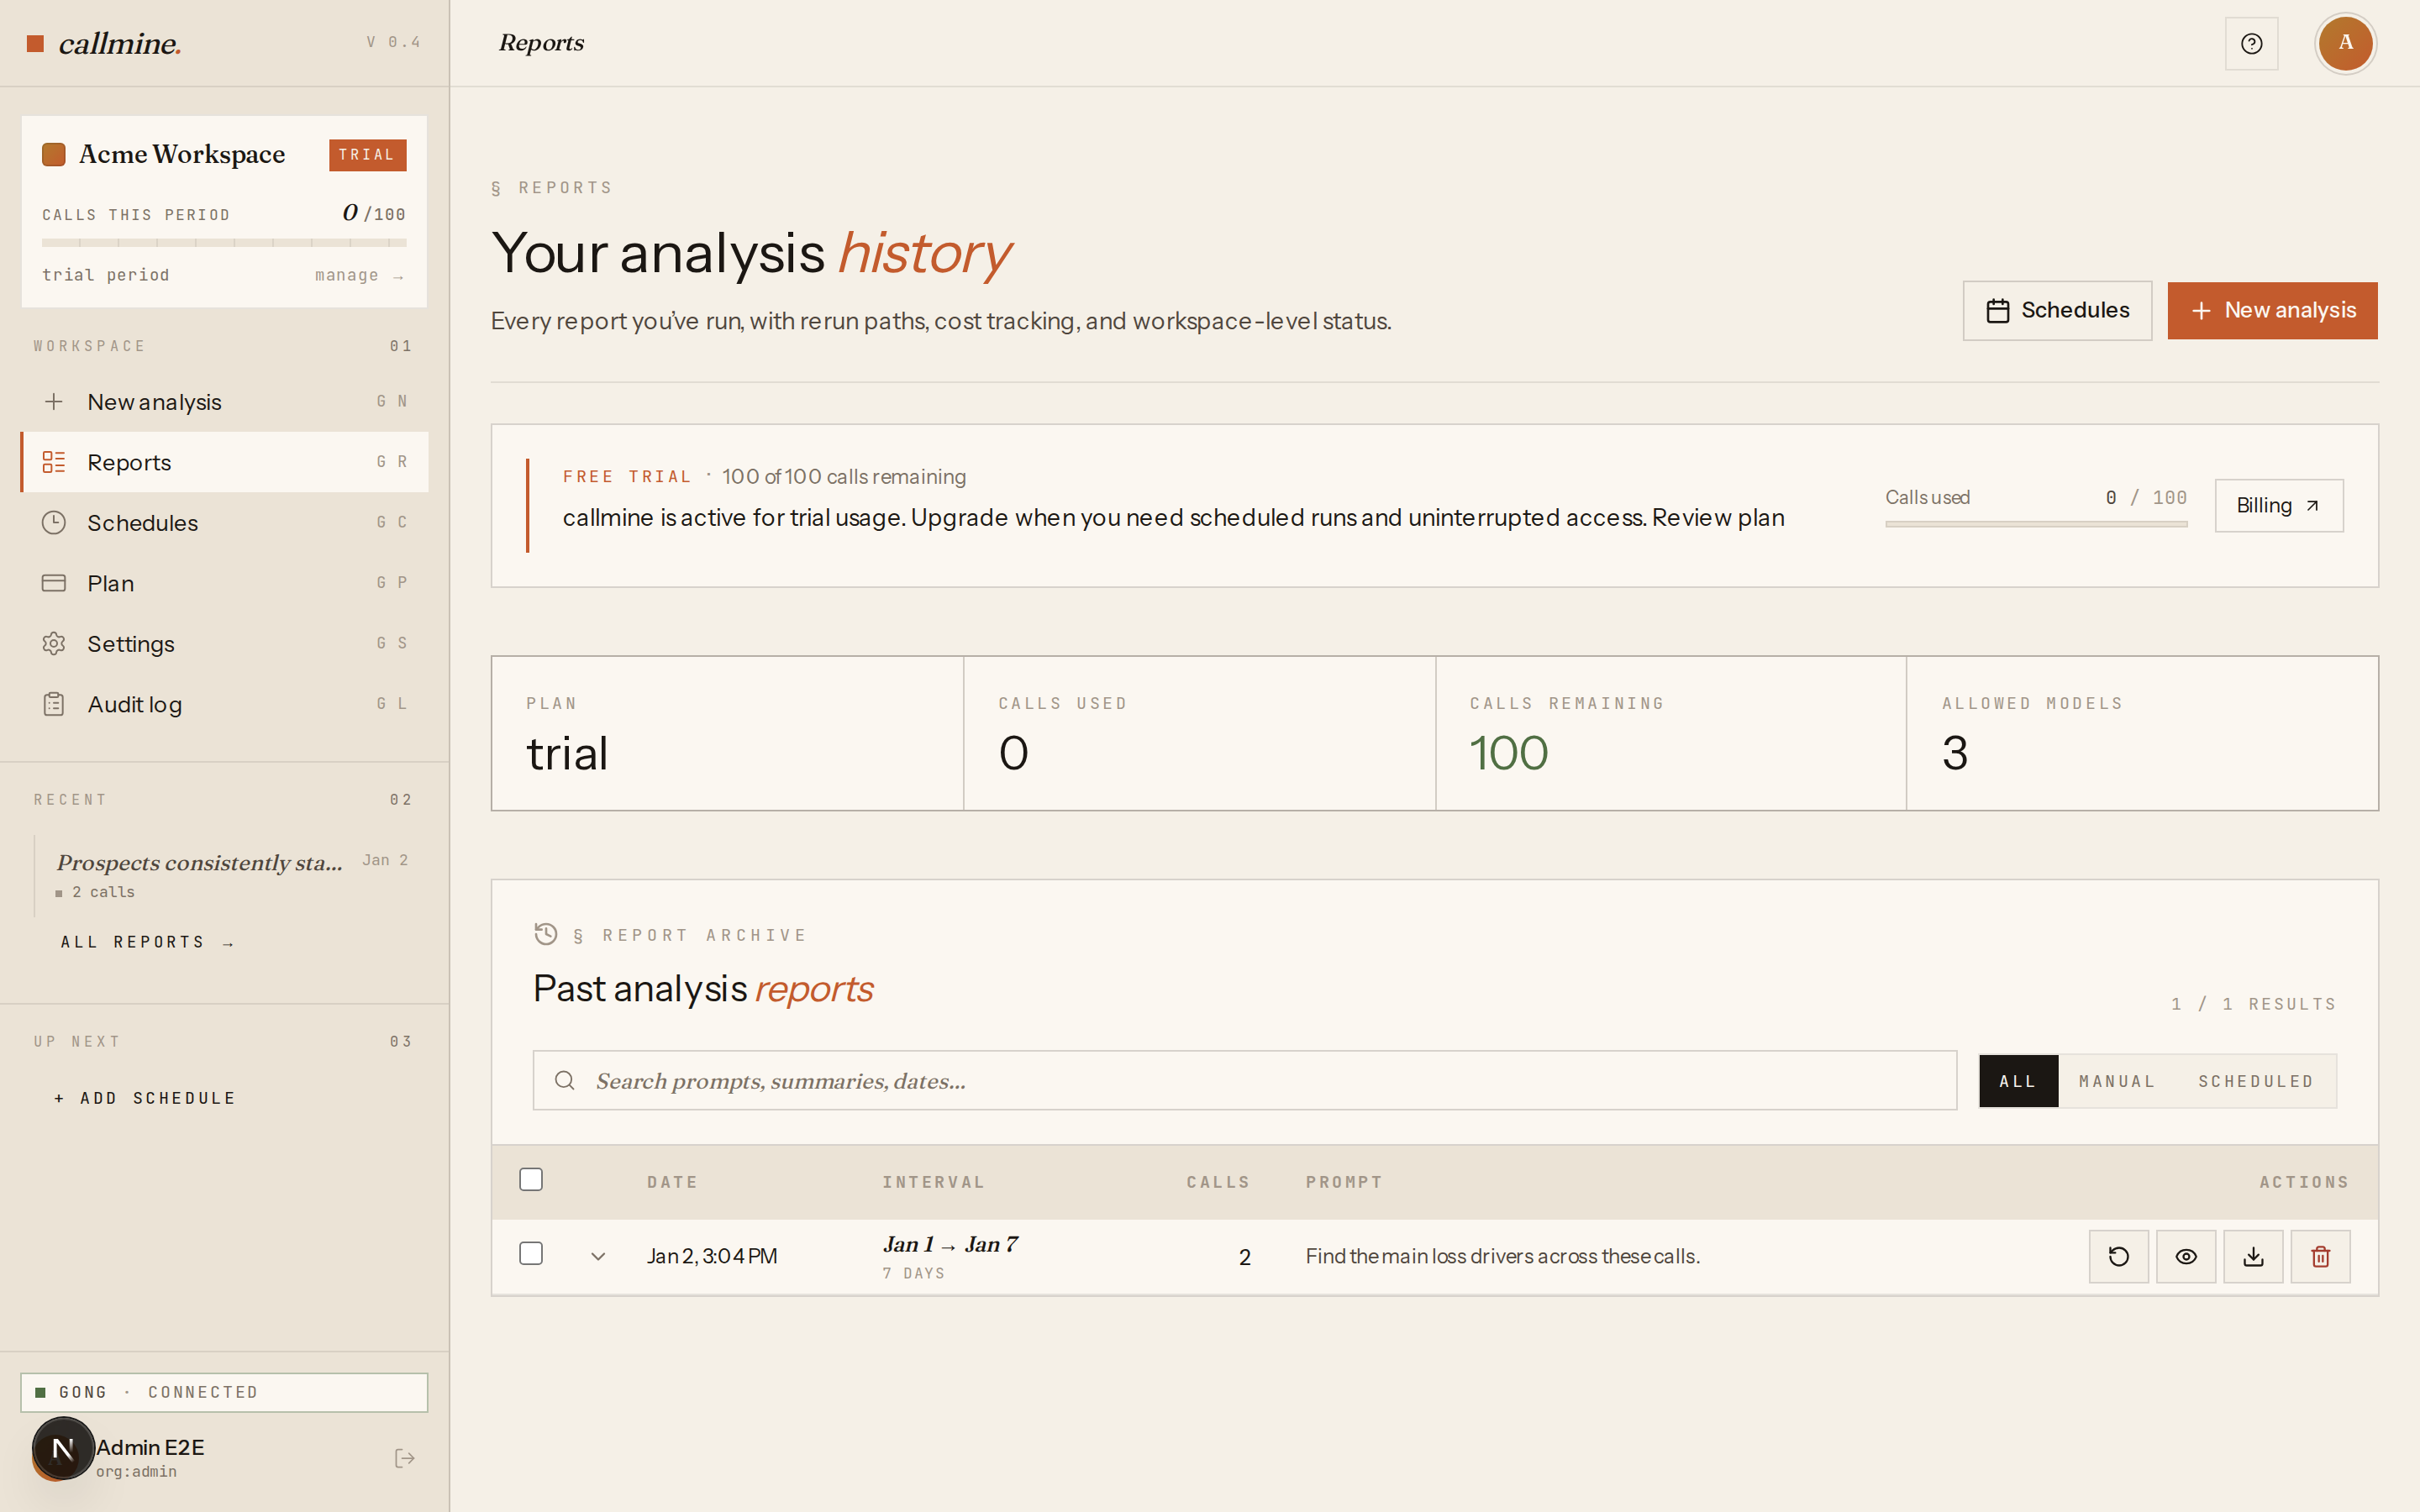The image size is (2420, 1512).
Task: Click the INTERVAL column header
Action: (933, 1182)
